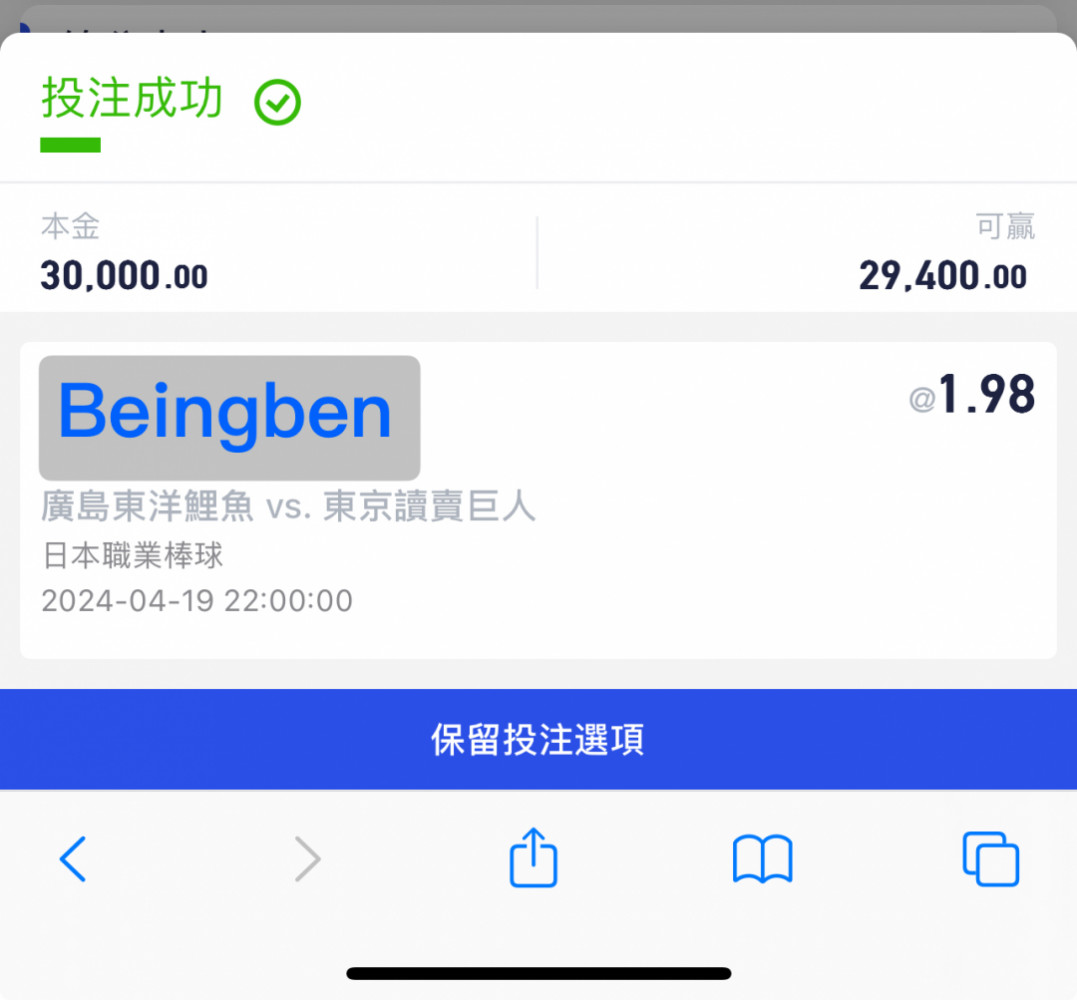This screenshot has height=1000, width=1077.
Task: Open the bookmarks book icon
Action: click(762, 859)
